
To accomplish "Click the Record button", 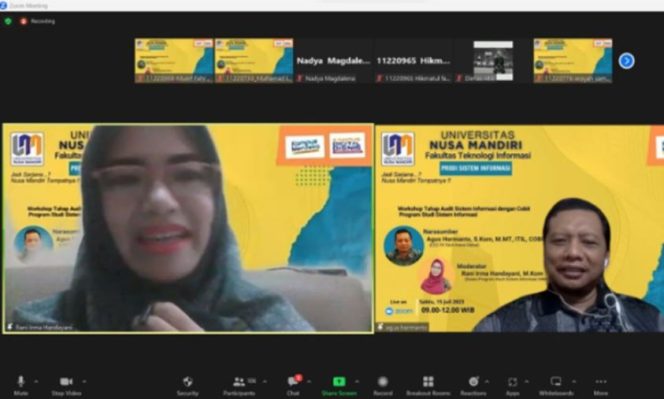I will tap(383, 386).
